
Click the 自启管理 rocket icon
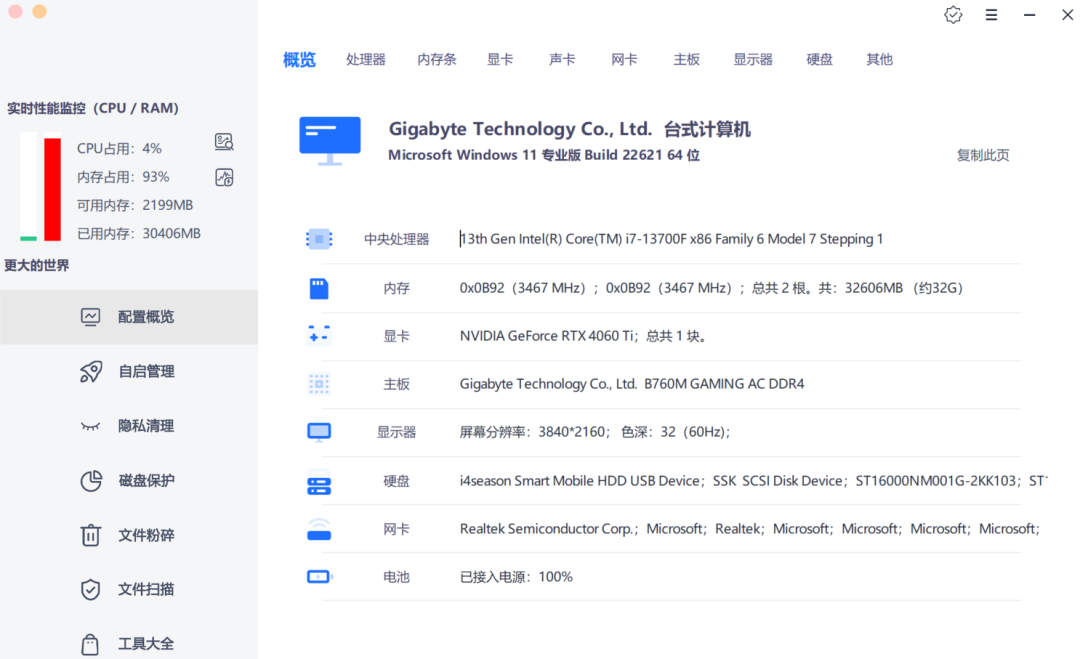tap(90, 372)
